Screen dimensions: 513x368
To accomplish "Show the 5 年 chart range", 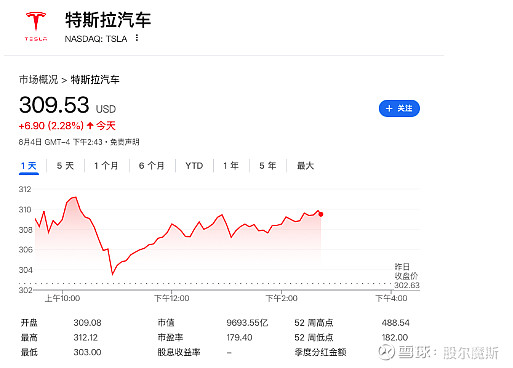I will pos(268,166).
